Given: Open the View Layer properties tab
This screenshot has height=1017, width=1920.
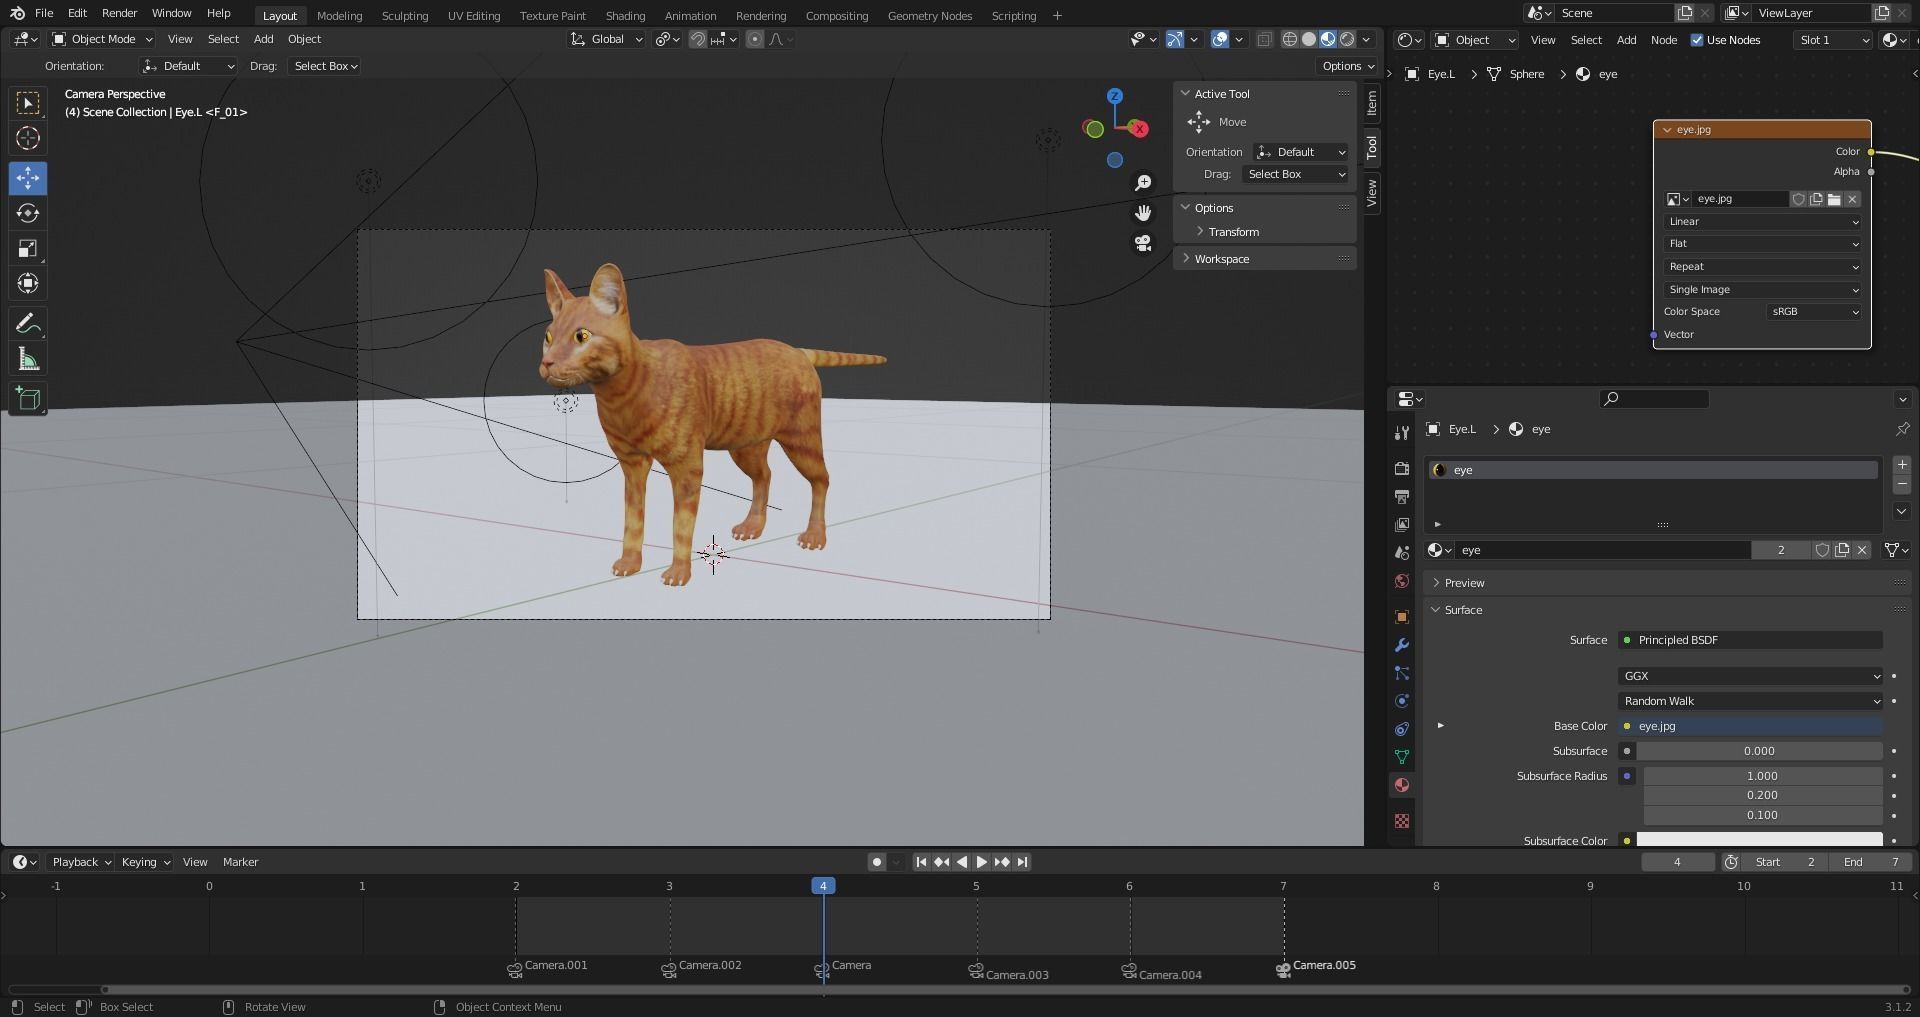Looking at the screenshot, I should coord(1402,524).
